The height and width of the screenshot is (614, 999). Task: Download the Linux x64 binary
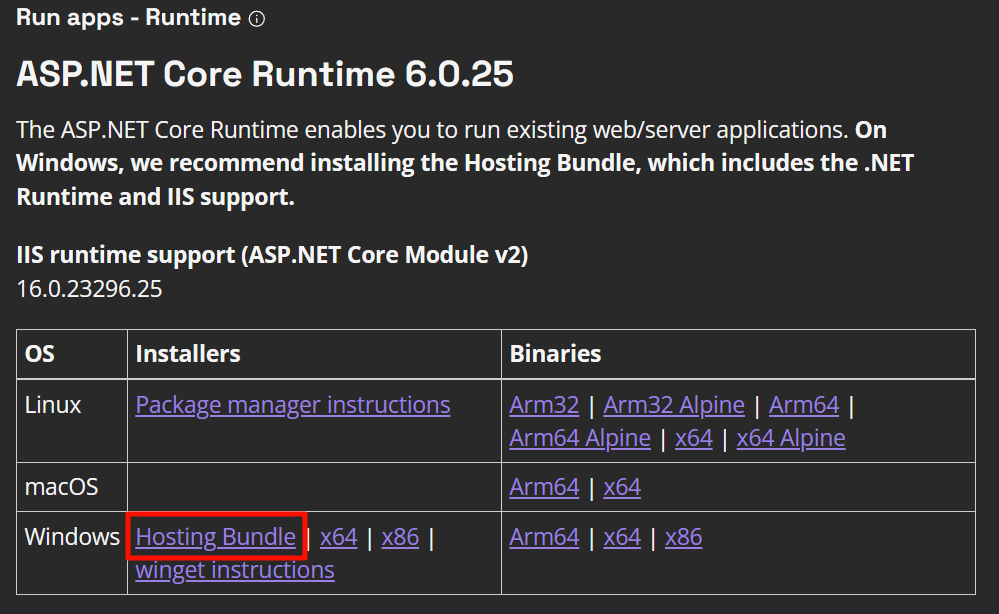click(694, 438)
